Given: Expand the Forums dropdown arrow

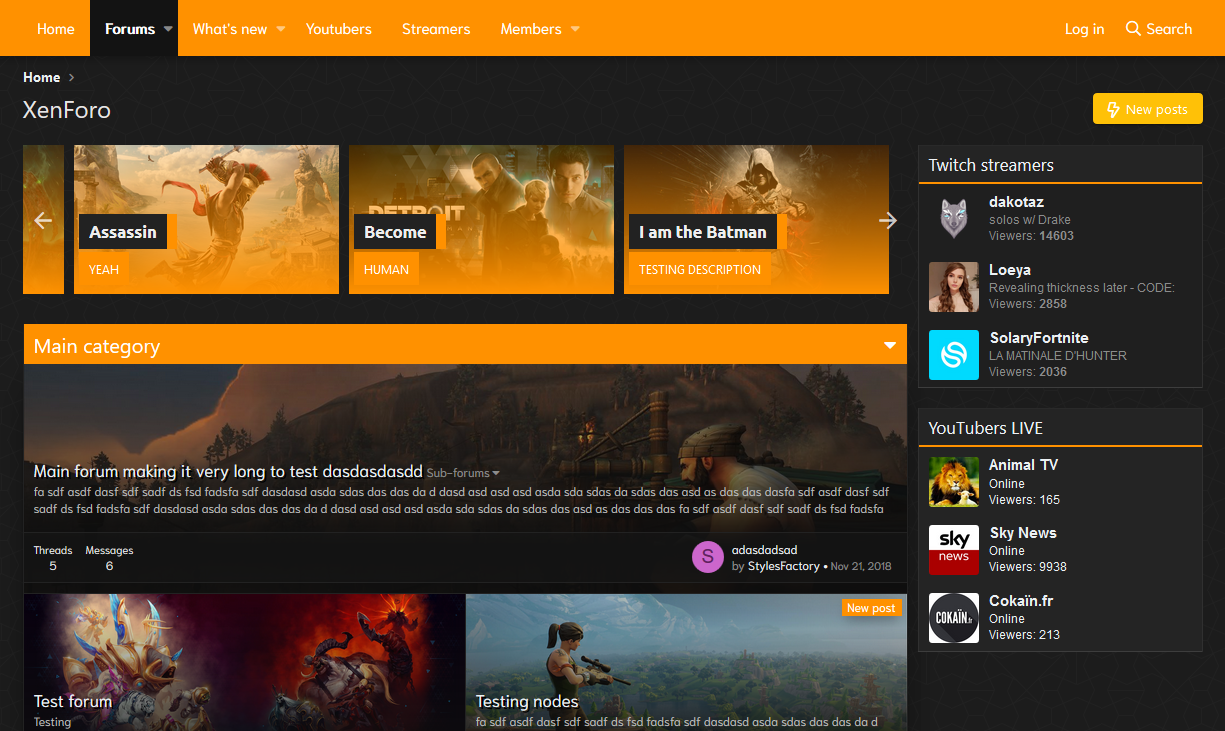Looking at the screenshot, I should point(168,29).
